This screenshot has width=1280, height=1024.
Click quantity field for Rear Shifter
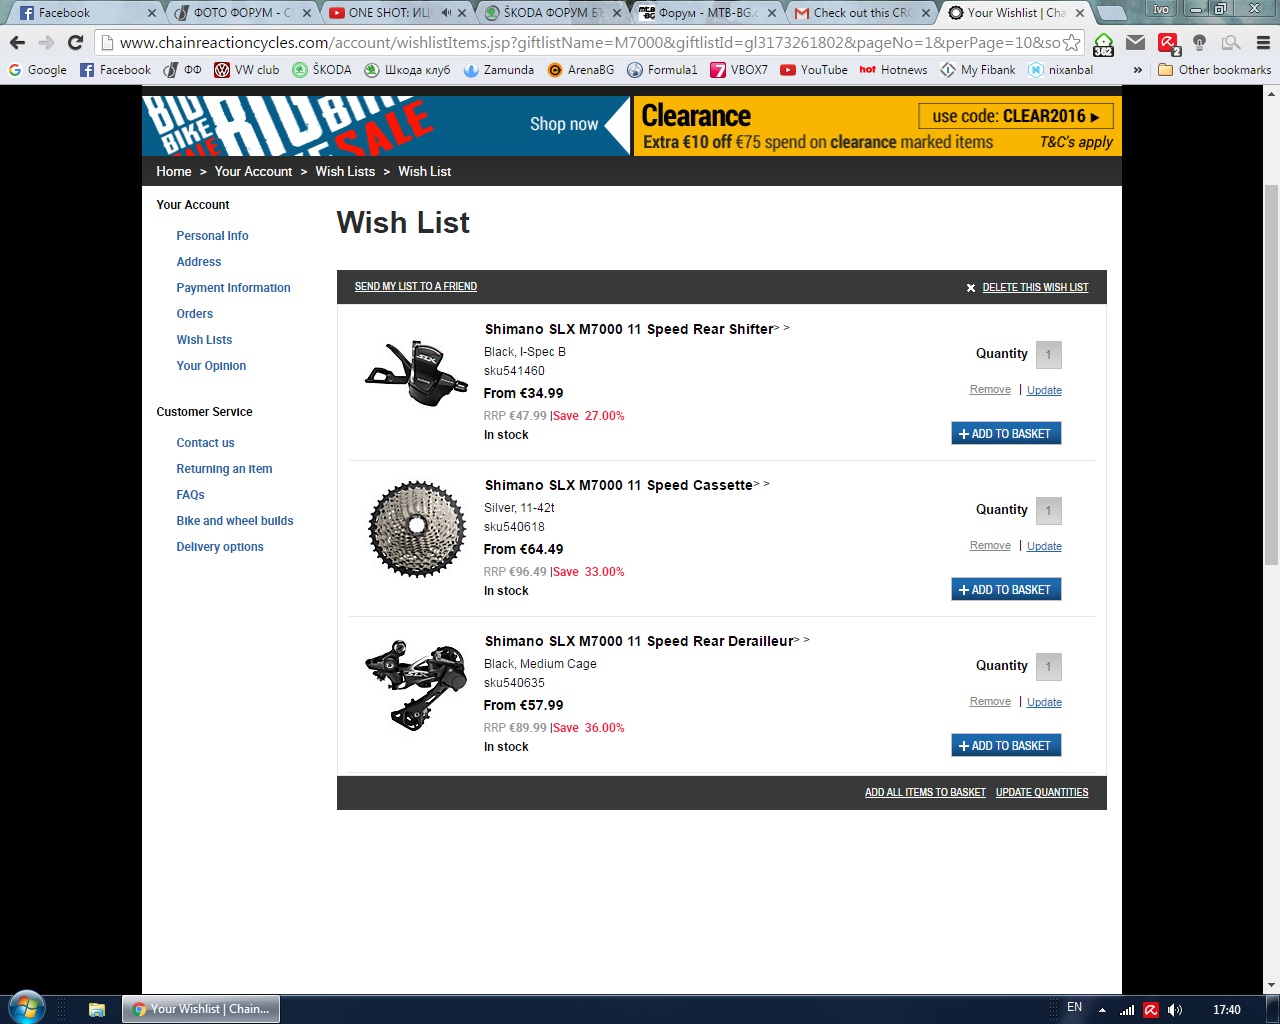point(1048,354)
